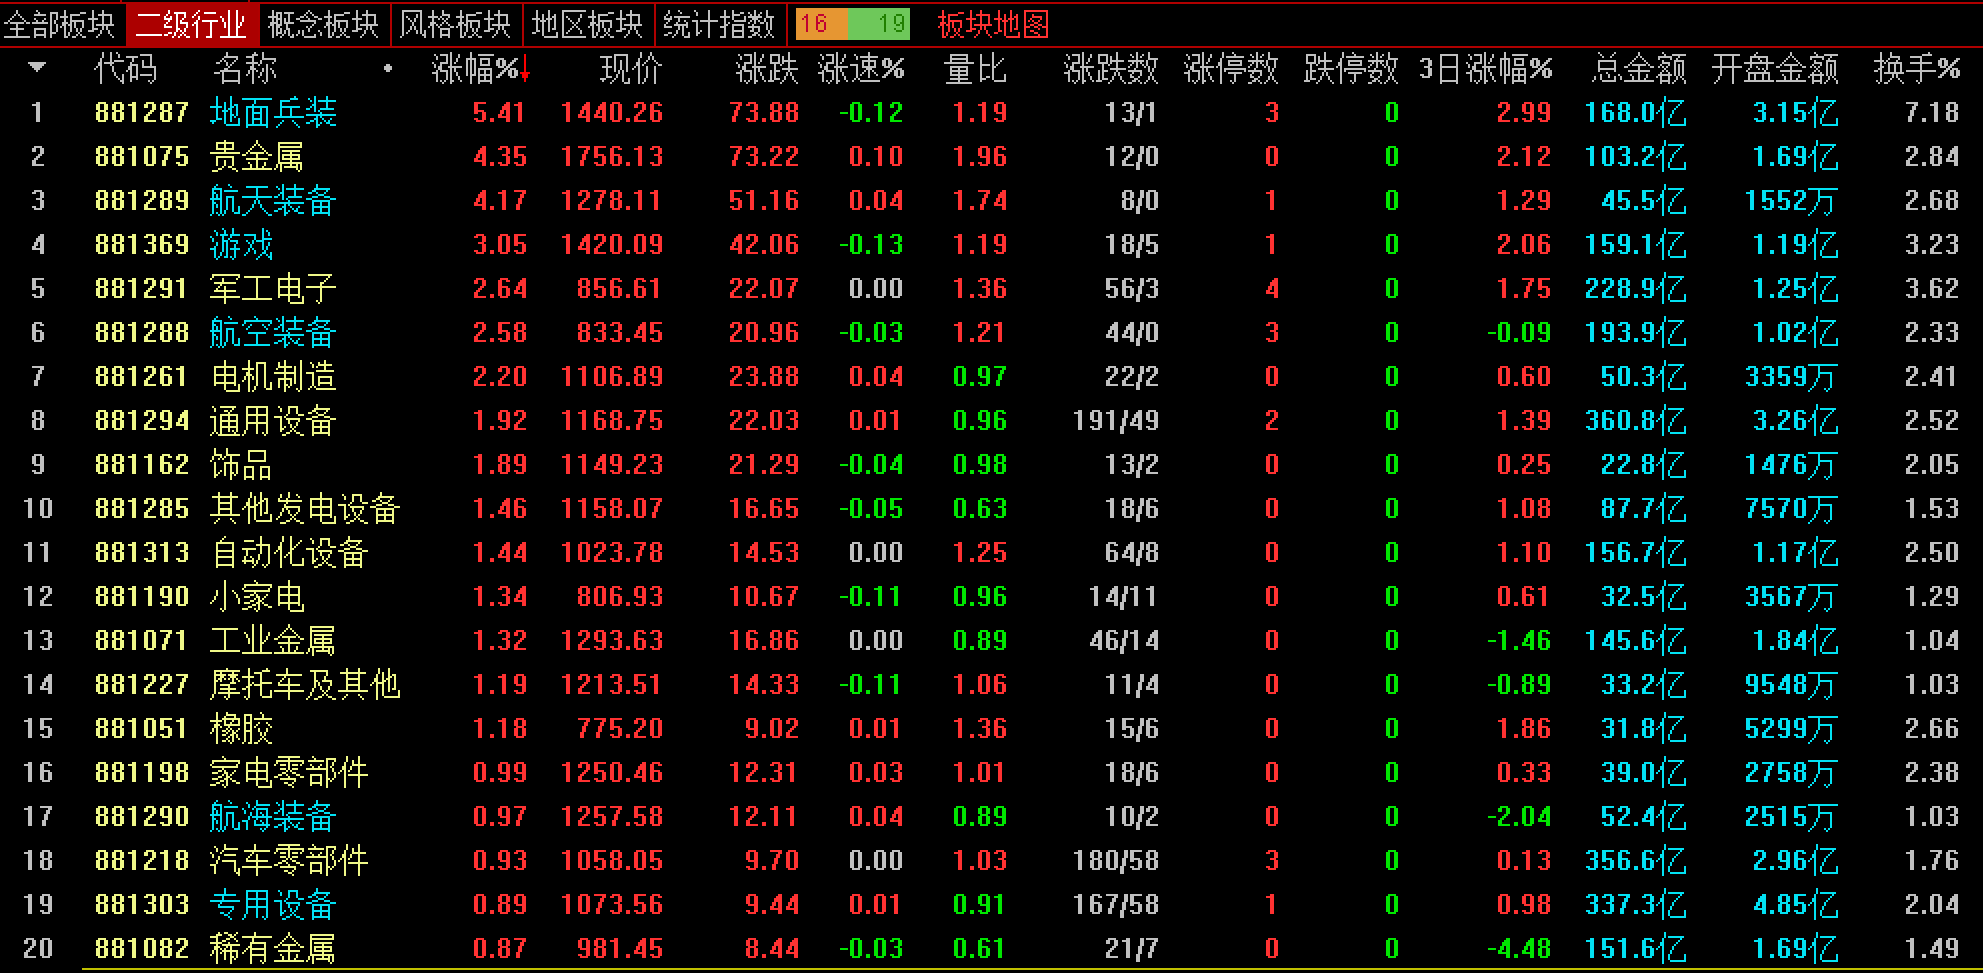Open the row-number dropdown triangle in header
Viewport: 1983px width, 973px height.
click(37, 68)
